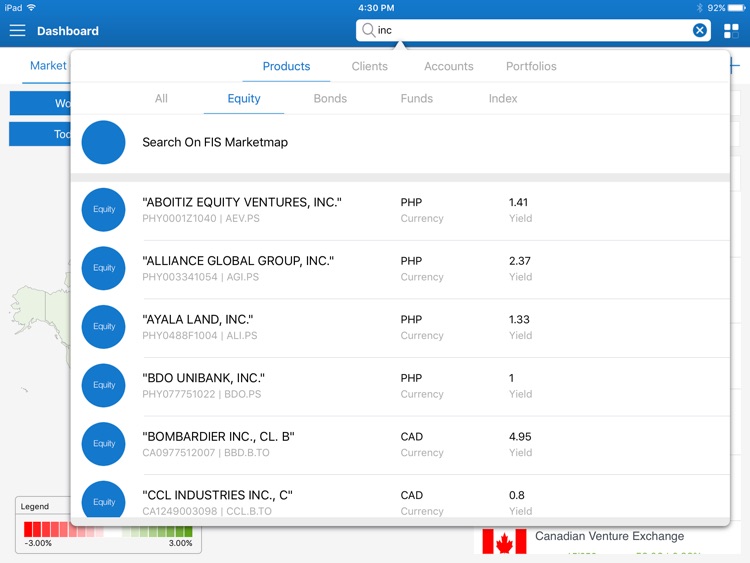
Task: Switch to the Portfolios tab
Action: [531, 66]
